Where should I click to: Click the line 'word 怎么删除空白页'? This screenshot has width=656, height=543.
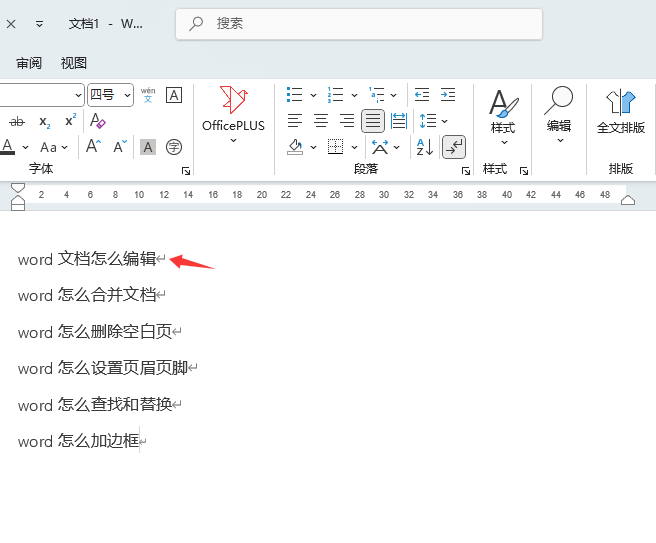[95, 332]
